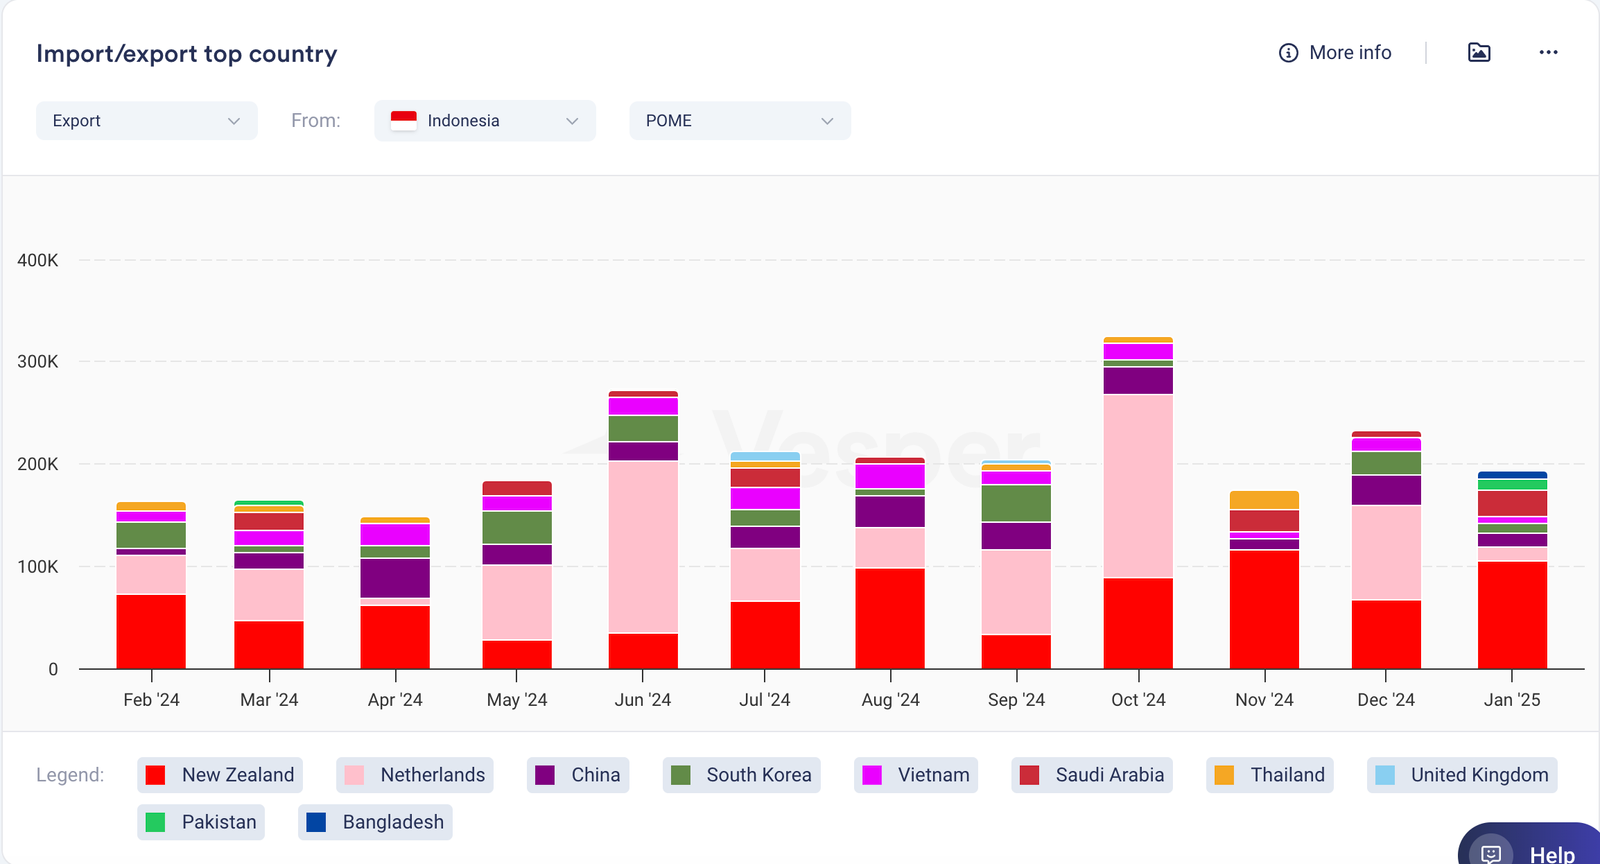Click the More info circle icon
Screen dimensions: 1600x864
tap(1288, 53)
